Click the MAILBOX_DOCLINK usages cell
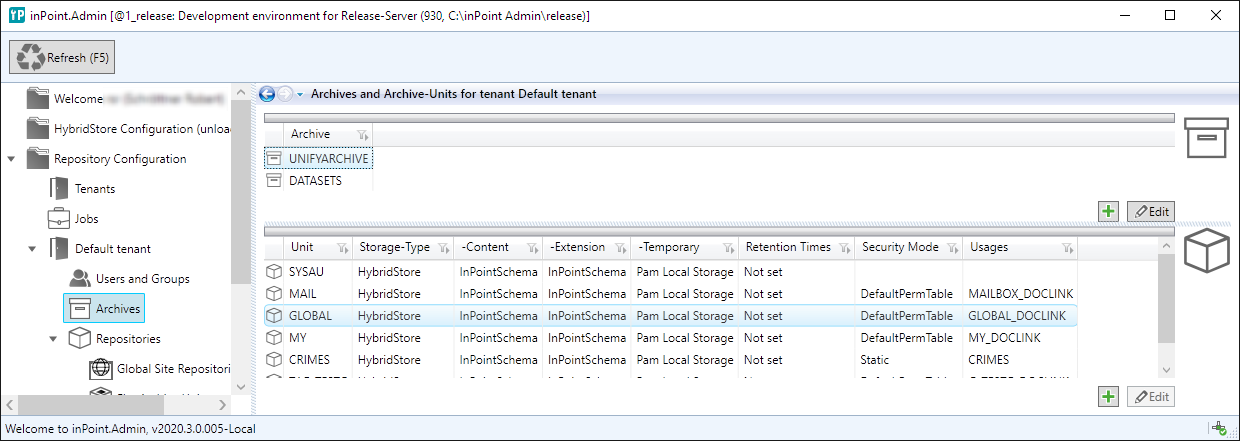 click(1020, 294)
